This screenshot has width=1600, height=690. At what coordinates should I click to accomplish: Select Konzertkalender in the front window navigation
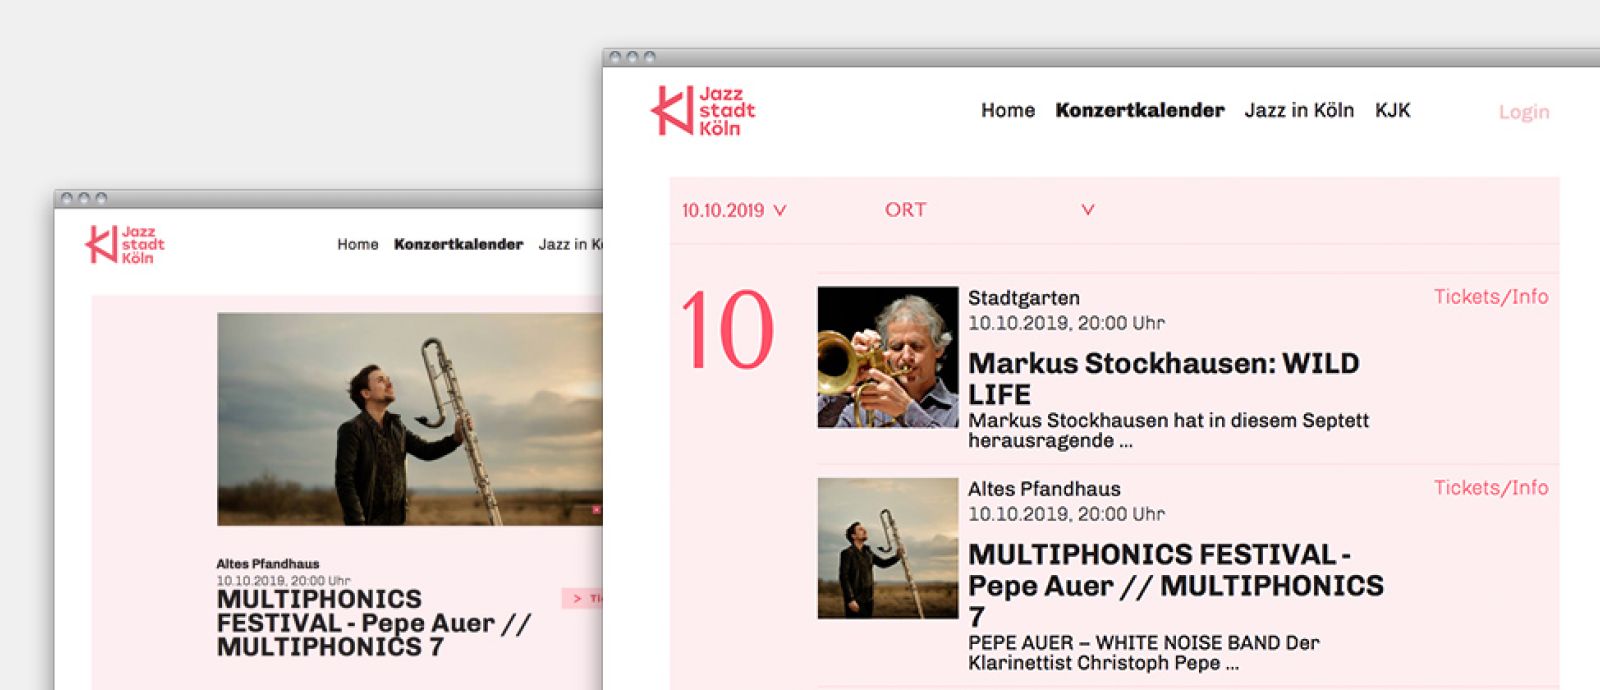(1139, 110)
